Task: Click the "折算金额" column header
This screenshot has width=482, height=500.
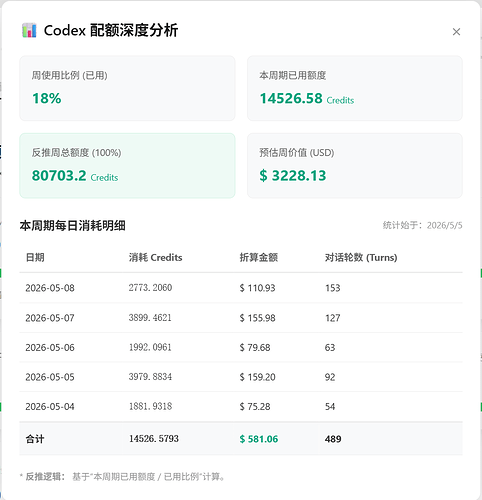Action: tap(259, 257)
